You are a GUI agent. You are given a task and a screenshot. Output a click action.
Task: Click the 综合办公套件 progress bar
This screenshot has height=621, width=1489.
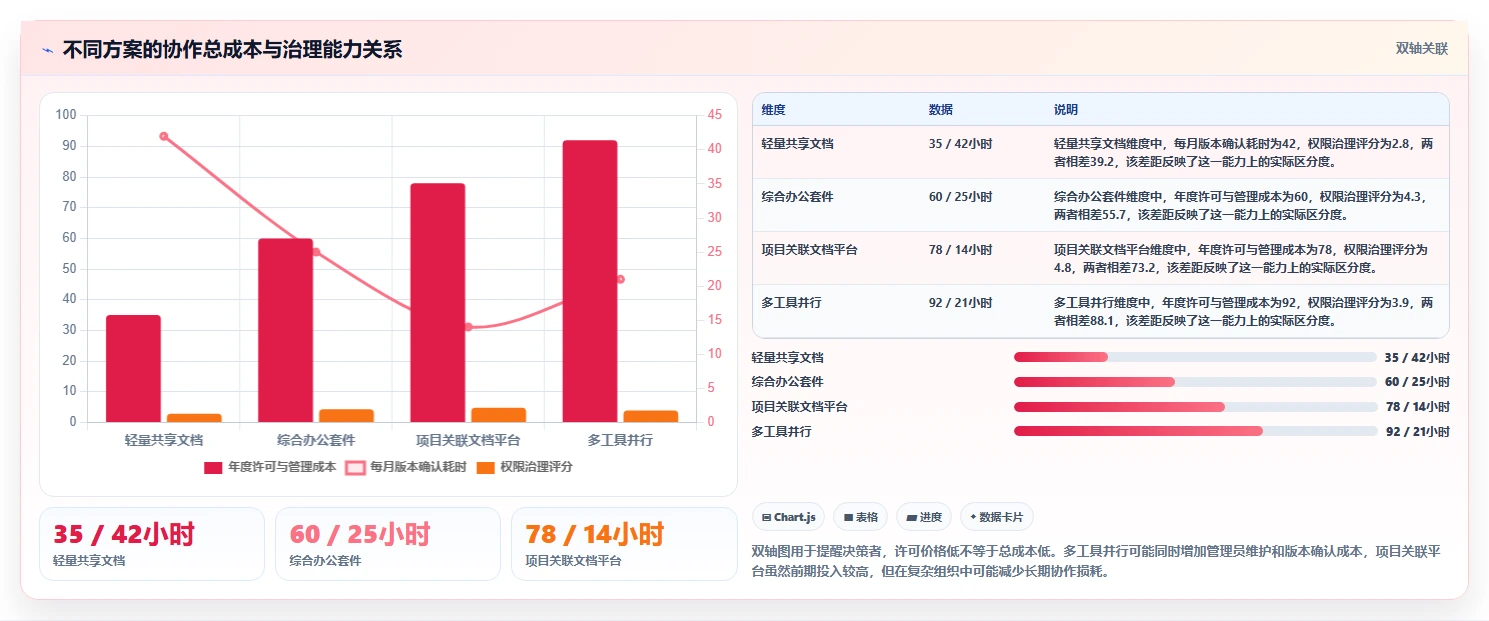coord(1195,382)
